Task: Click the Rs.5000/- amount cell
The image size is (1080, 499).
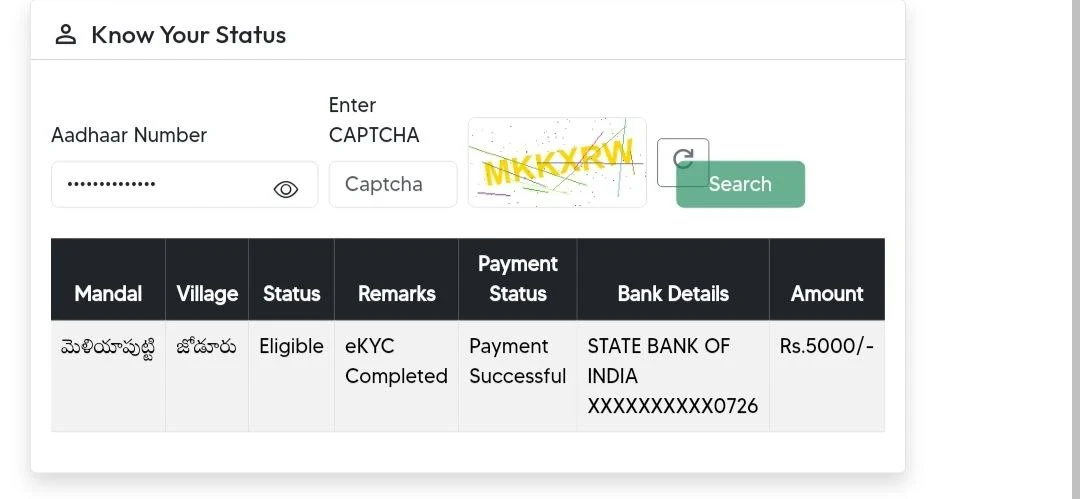Action: [826, 346]
